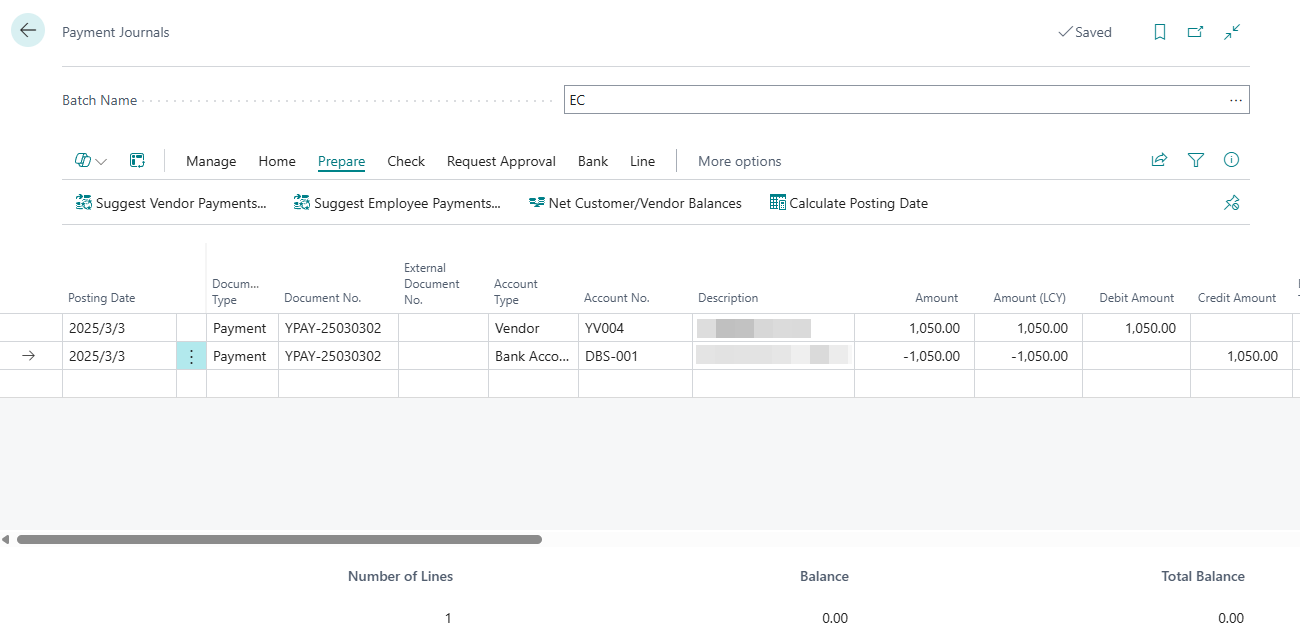The image size is (1300, 638).
Task: Open the Manage menu
Action: [211, 161]
